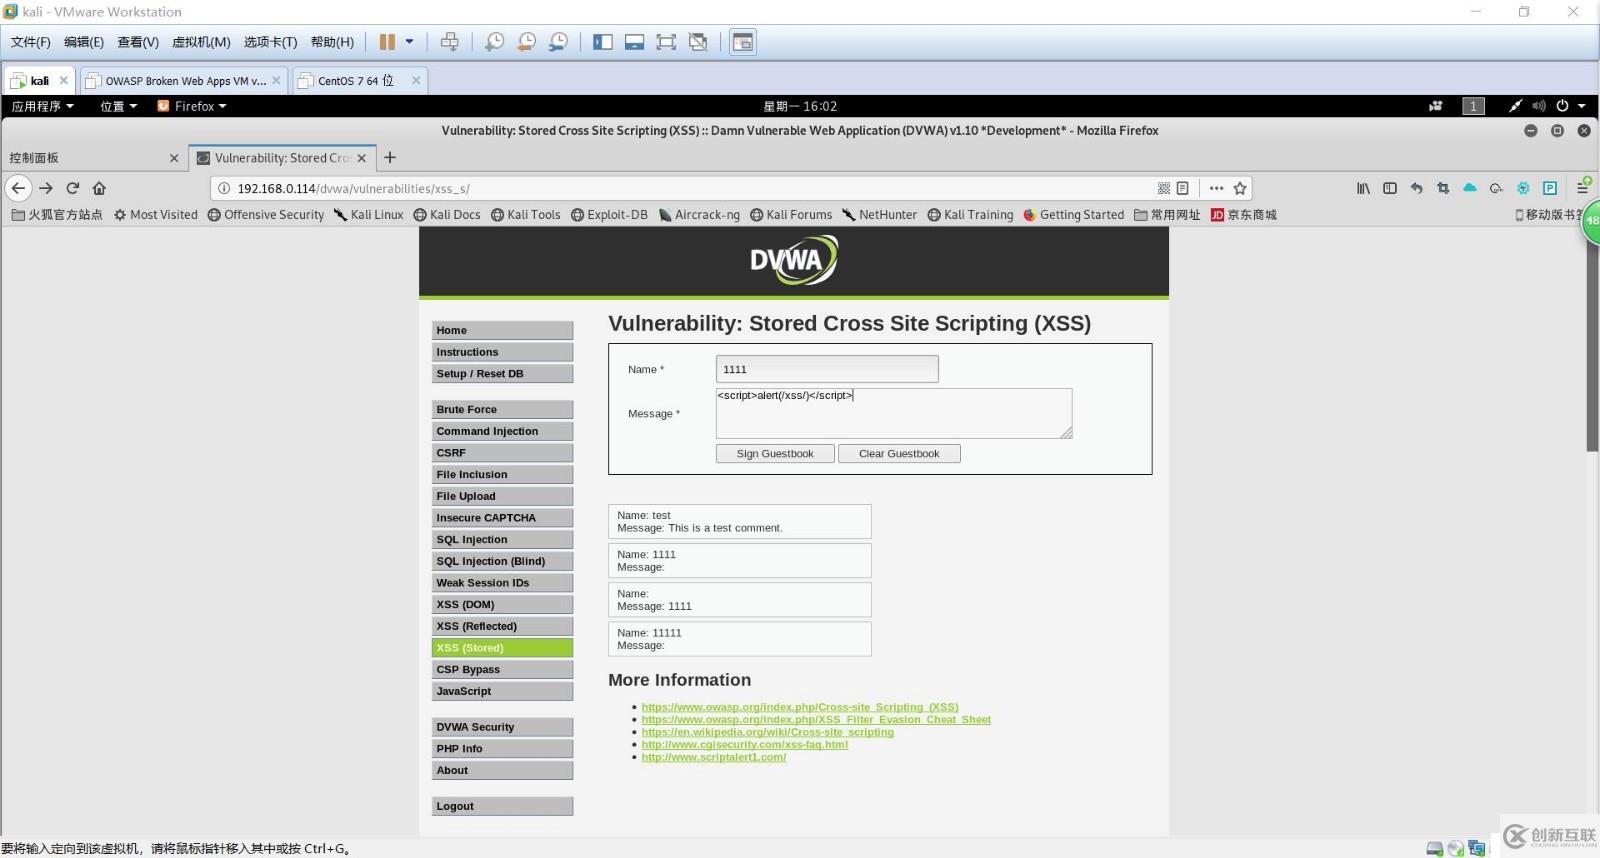Switch to the CentOS 7 64 位 tab
Screen dimensions: 1600x858
tap(356, 81)
